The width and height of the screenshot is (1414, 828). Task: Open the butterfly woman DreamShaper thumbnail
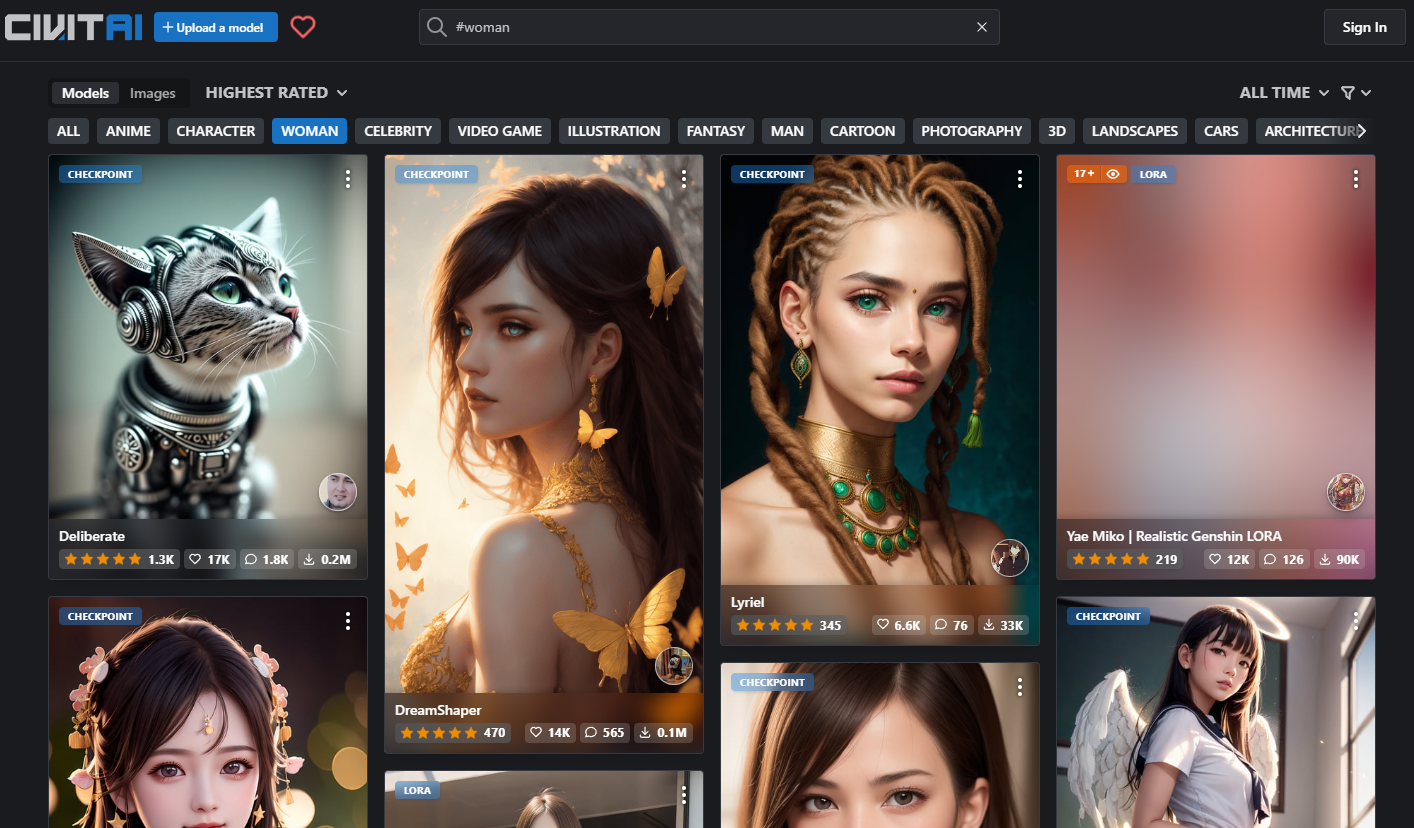pyautogui.click(x=544, y=424)
